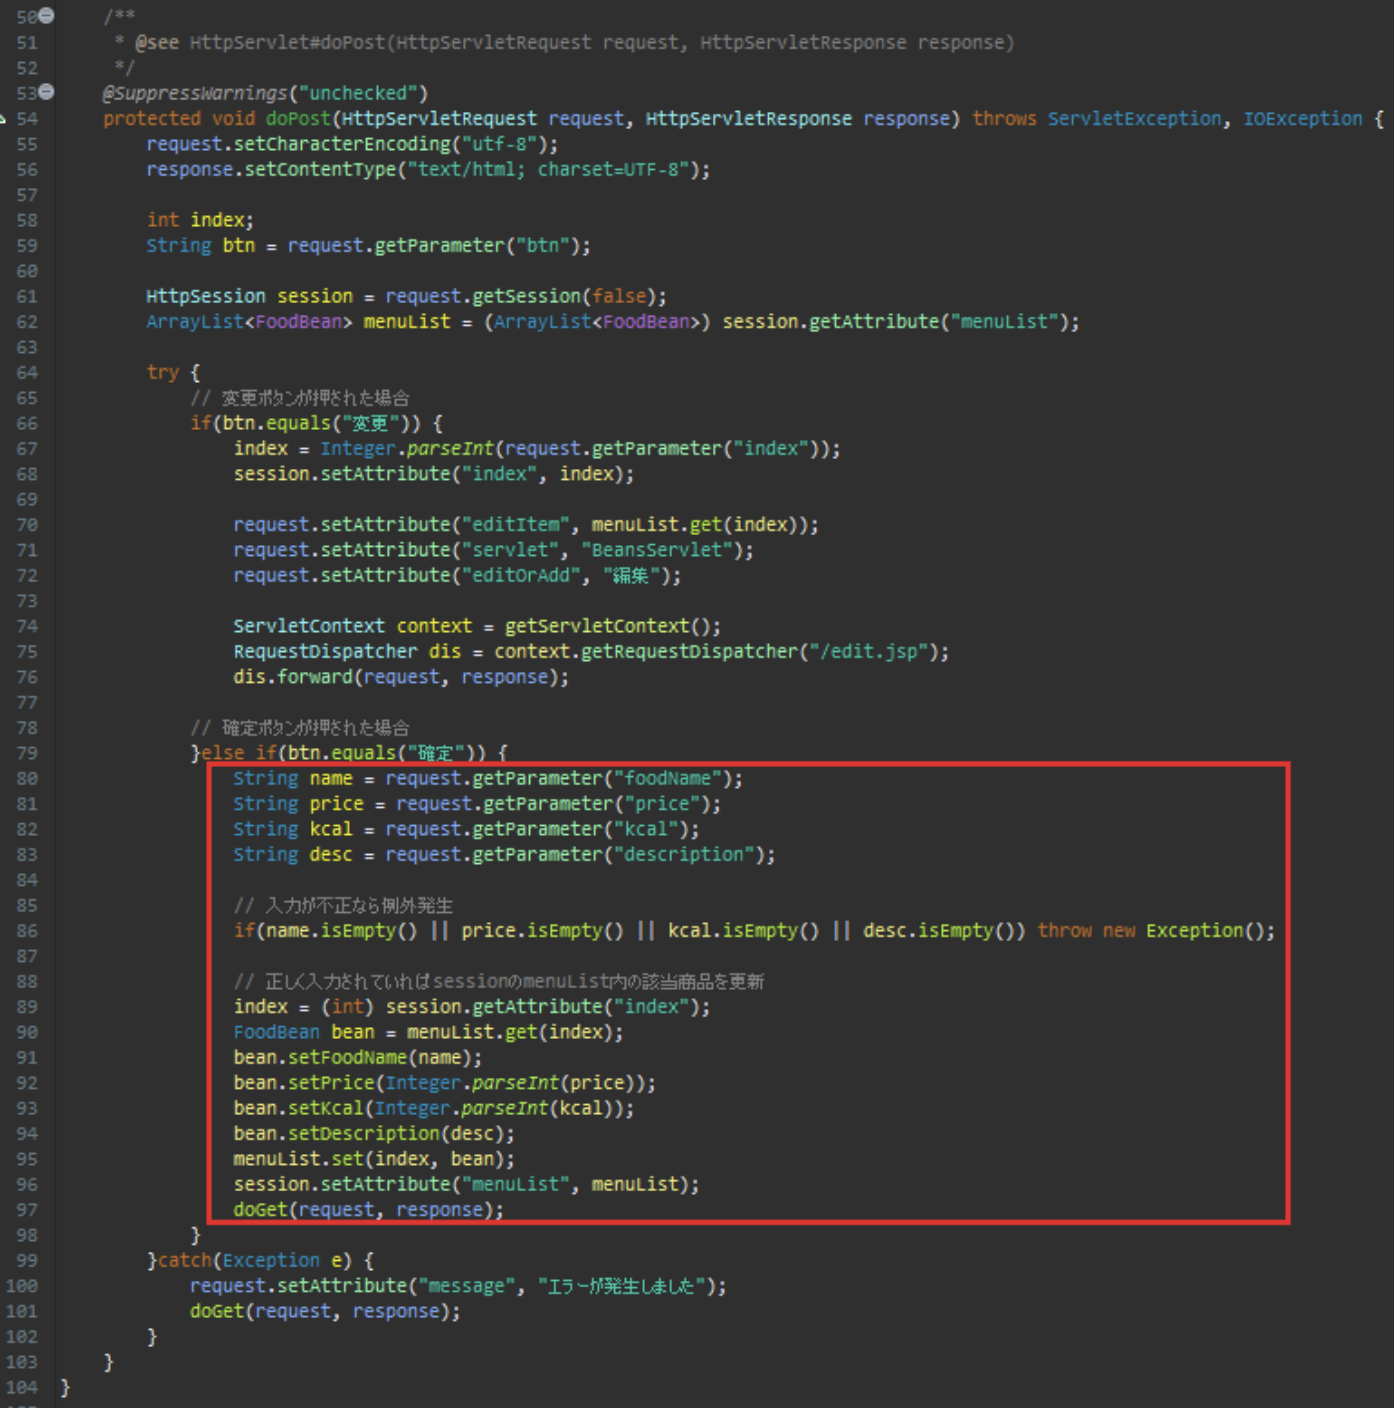The width and height of the screenshot is (1394, 1408).
Task: Click bean.setPrice statement
Action: (445, 1084)
